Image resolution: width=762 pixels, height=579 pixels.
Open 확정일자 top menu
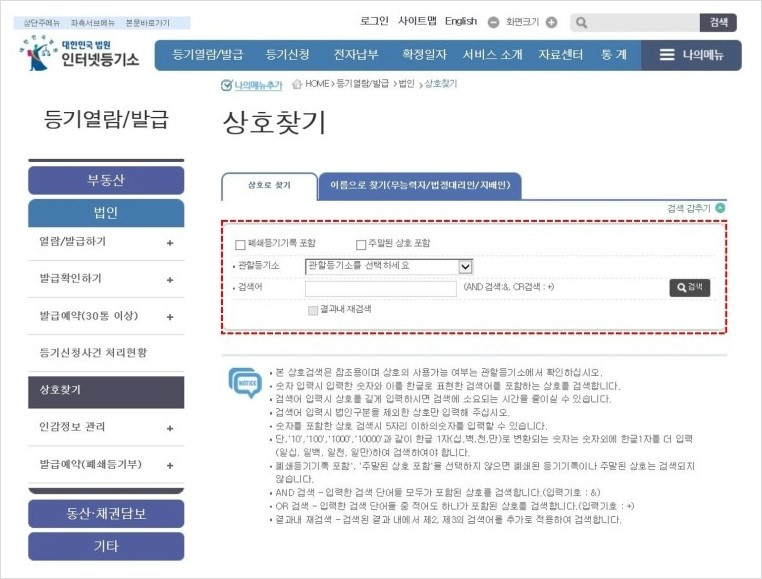point(424,55)
